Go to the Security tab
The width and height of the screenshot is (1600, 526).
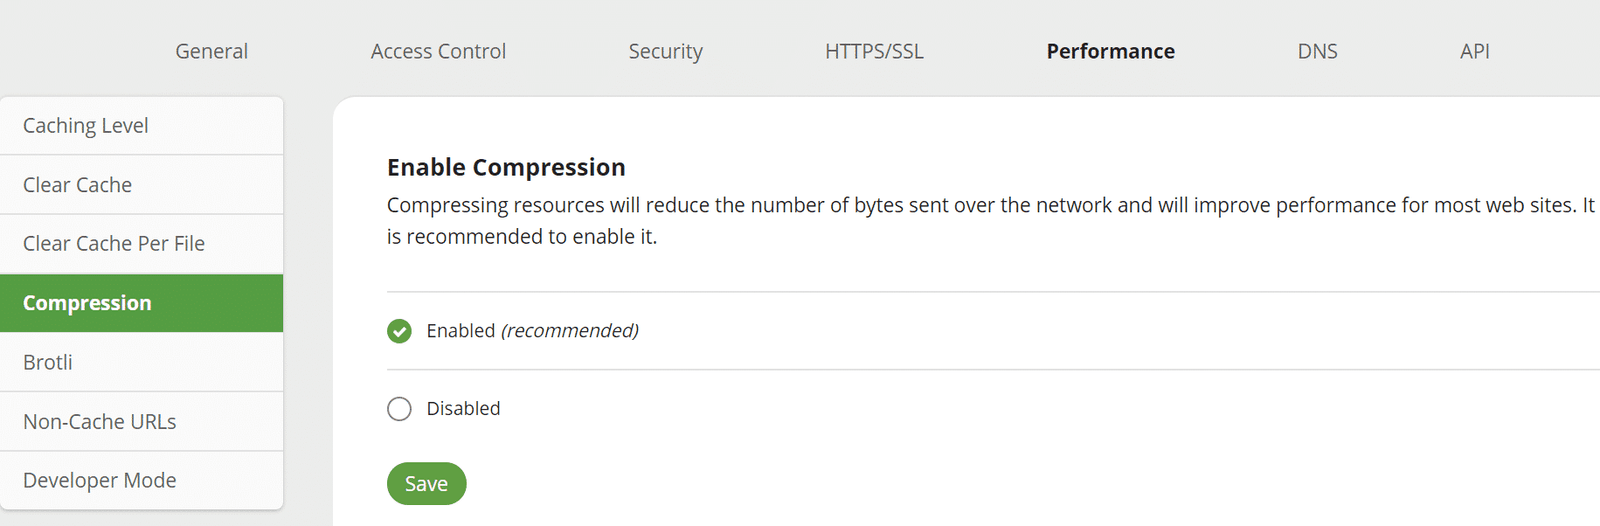click(665, 51)
